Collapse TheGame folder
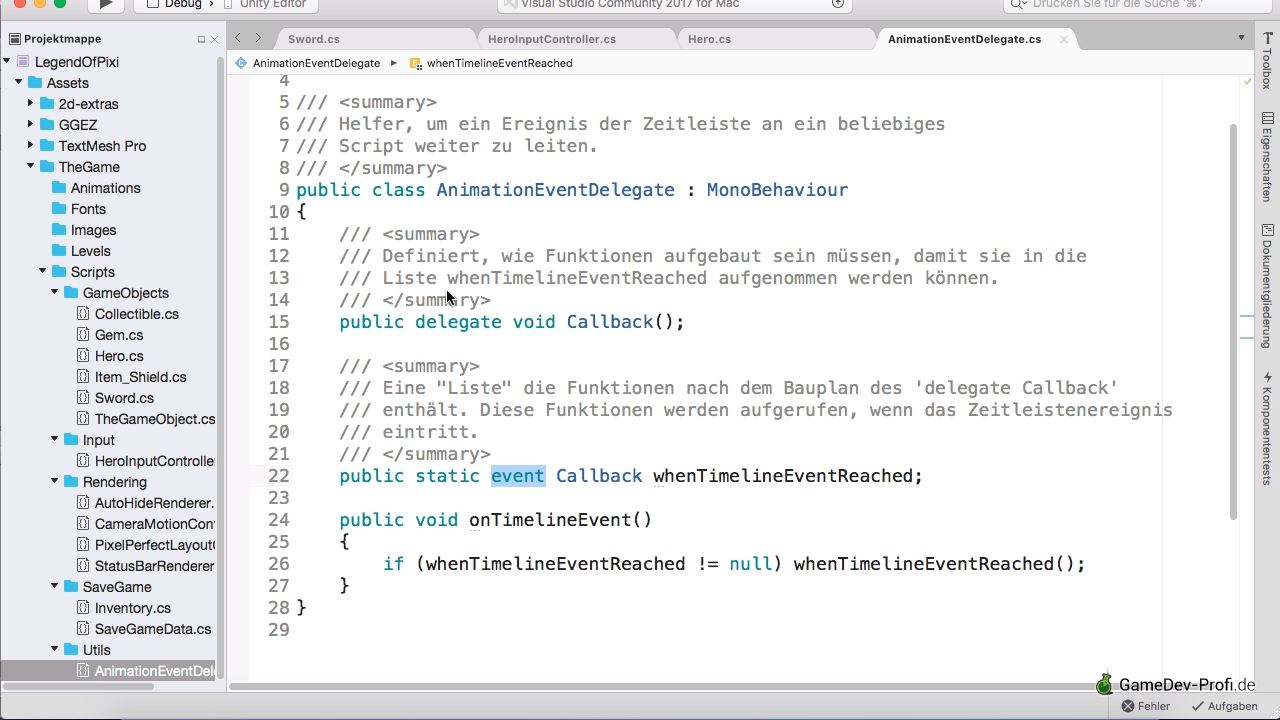 point(30,167)
